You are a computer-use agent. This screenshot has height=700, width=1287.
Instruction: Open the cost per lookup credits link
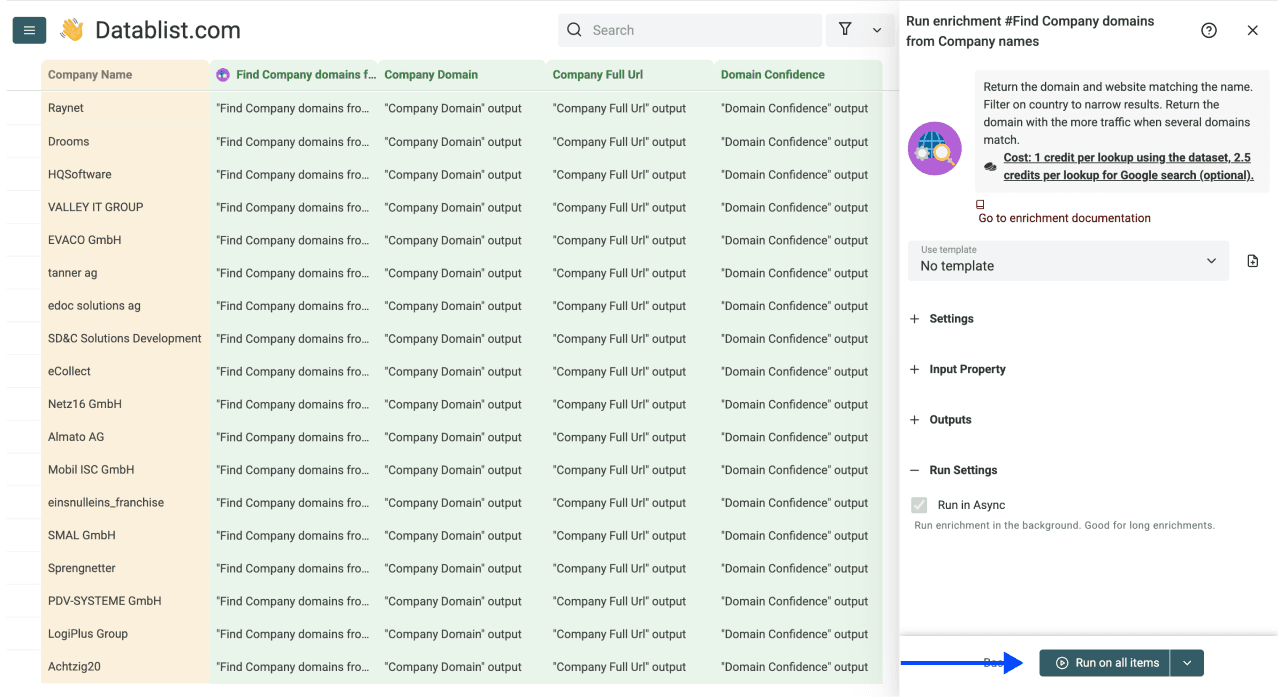(1128, 167)
